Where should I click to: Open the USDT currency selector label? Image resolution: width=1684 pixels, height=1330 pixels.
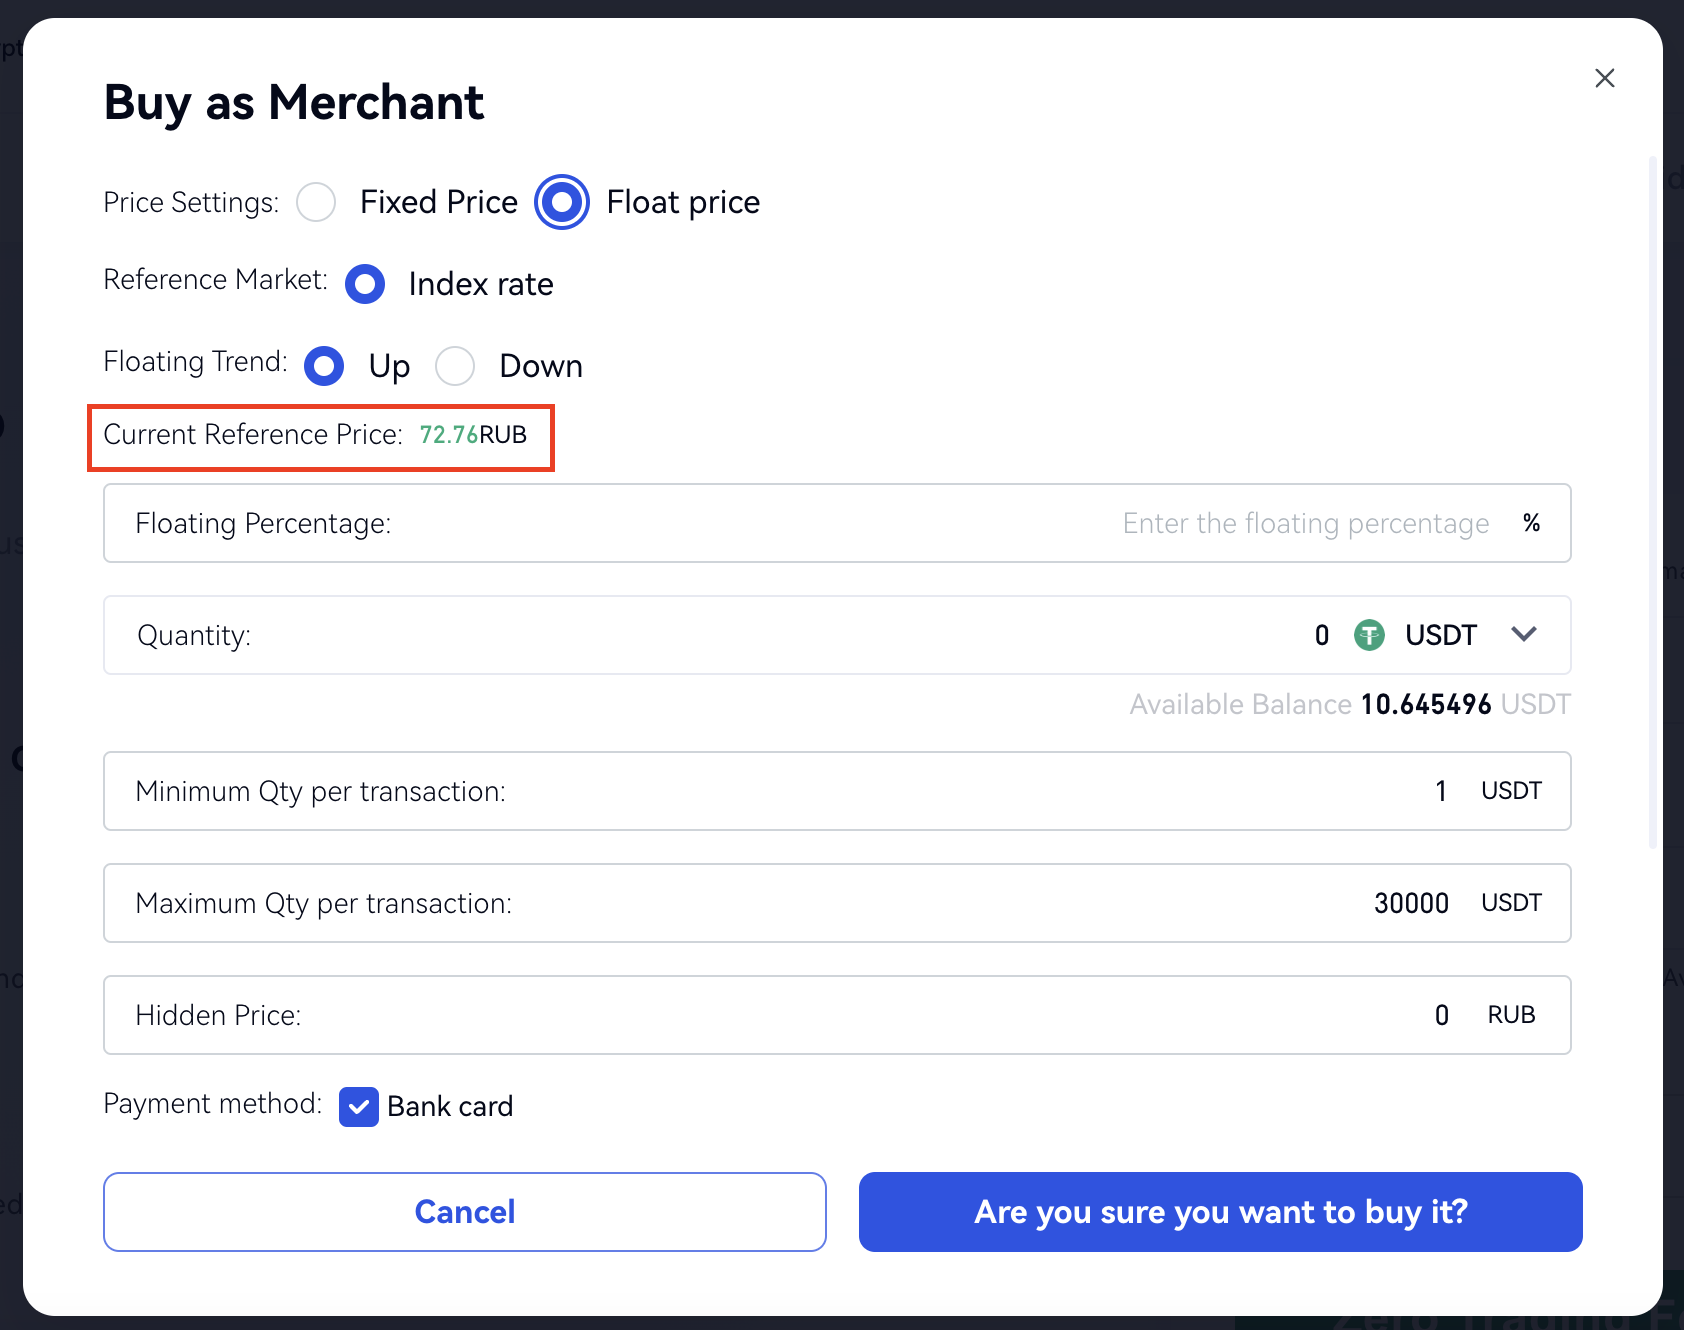1440,635
